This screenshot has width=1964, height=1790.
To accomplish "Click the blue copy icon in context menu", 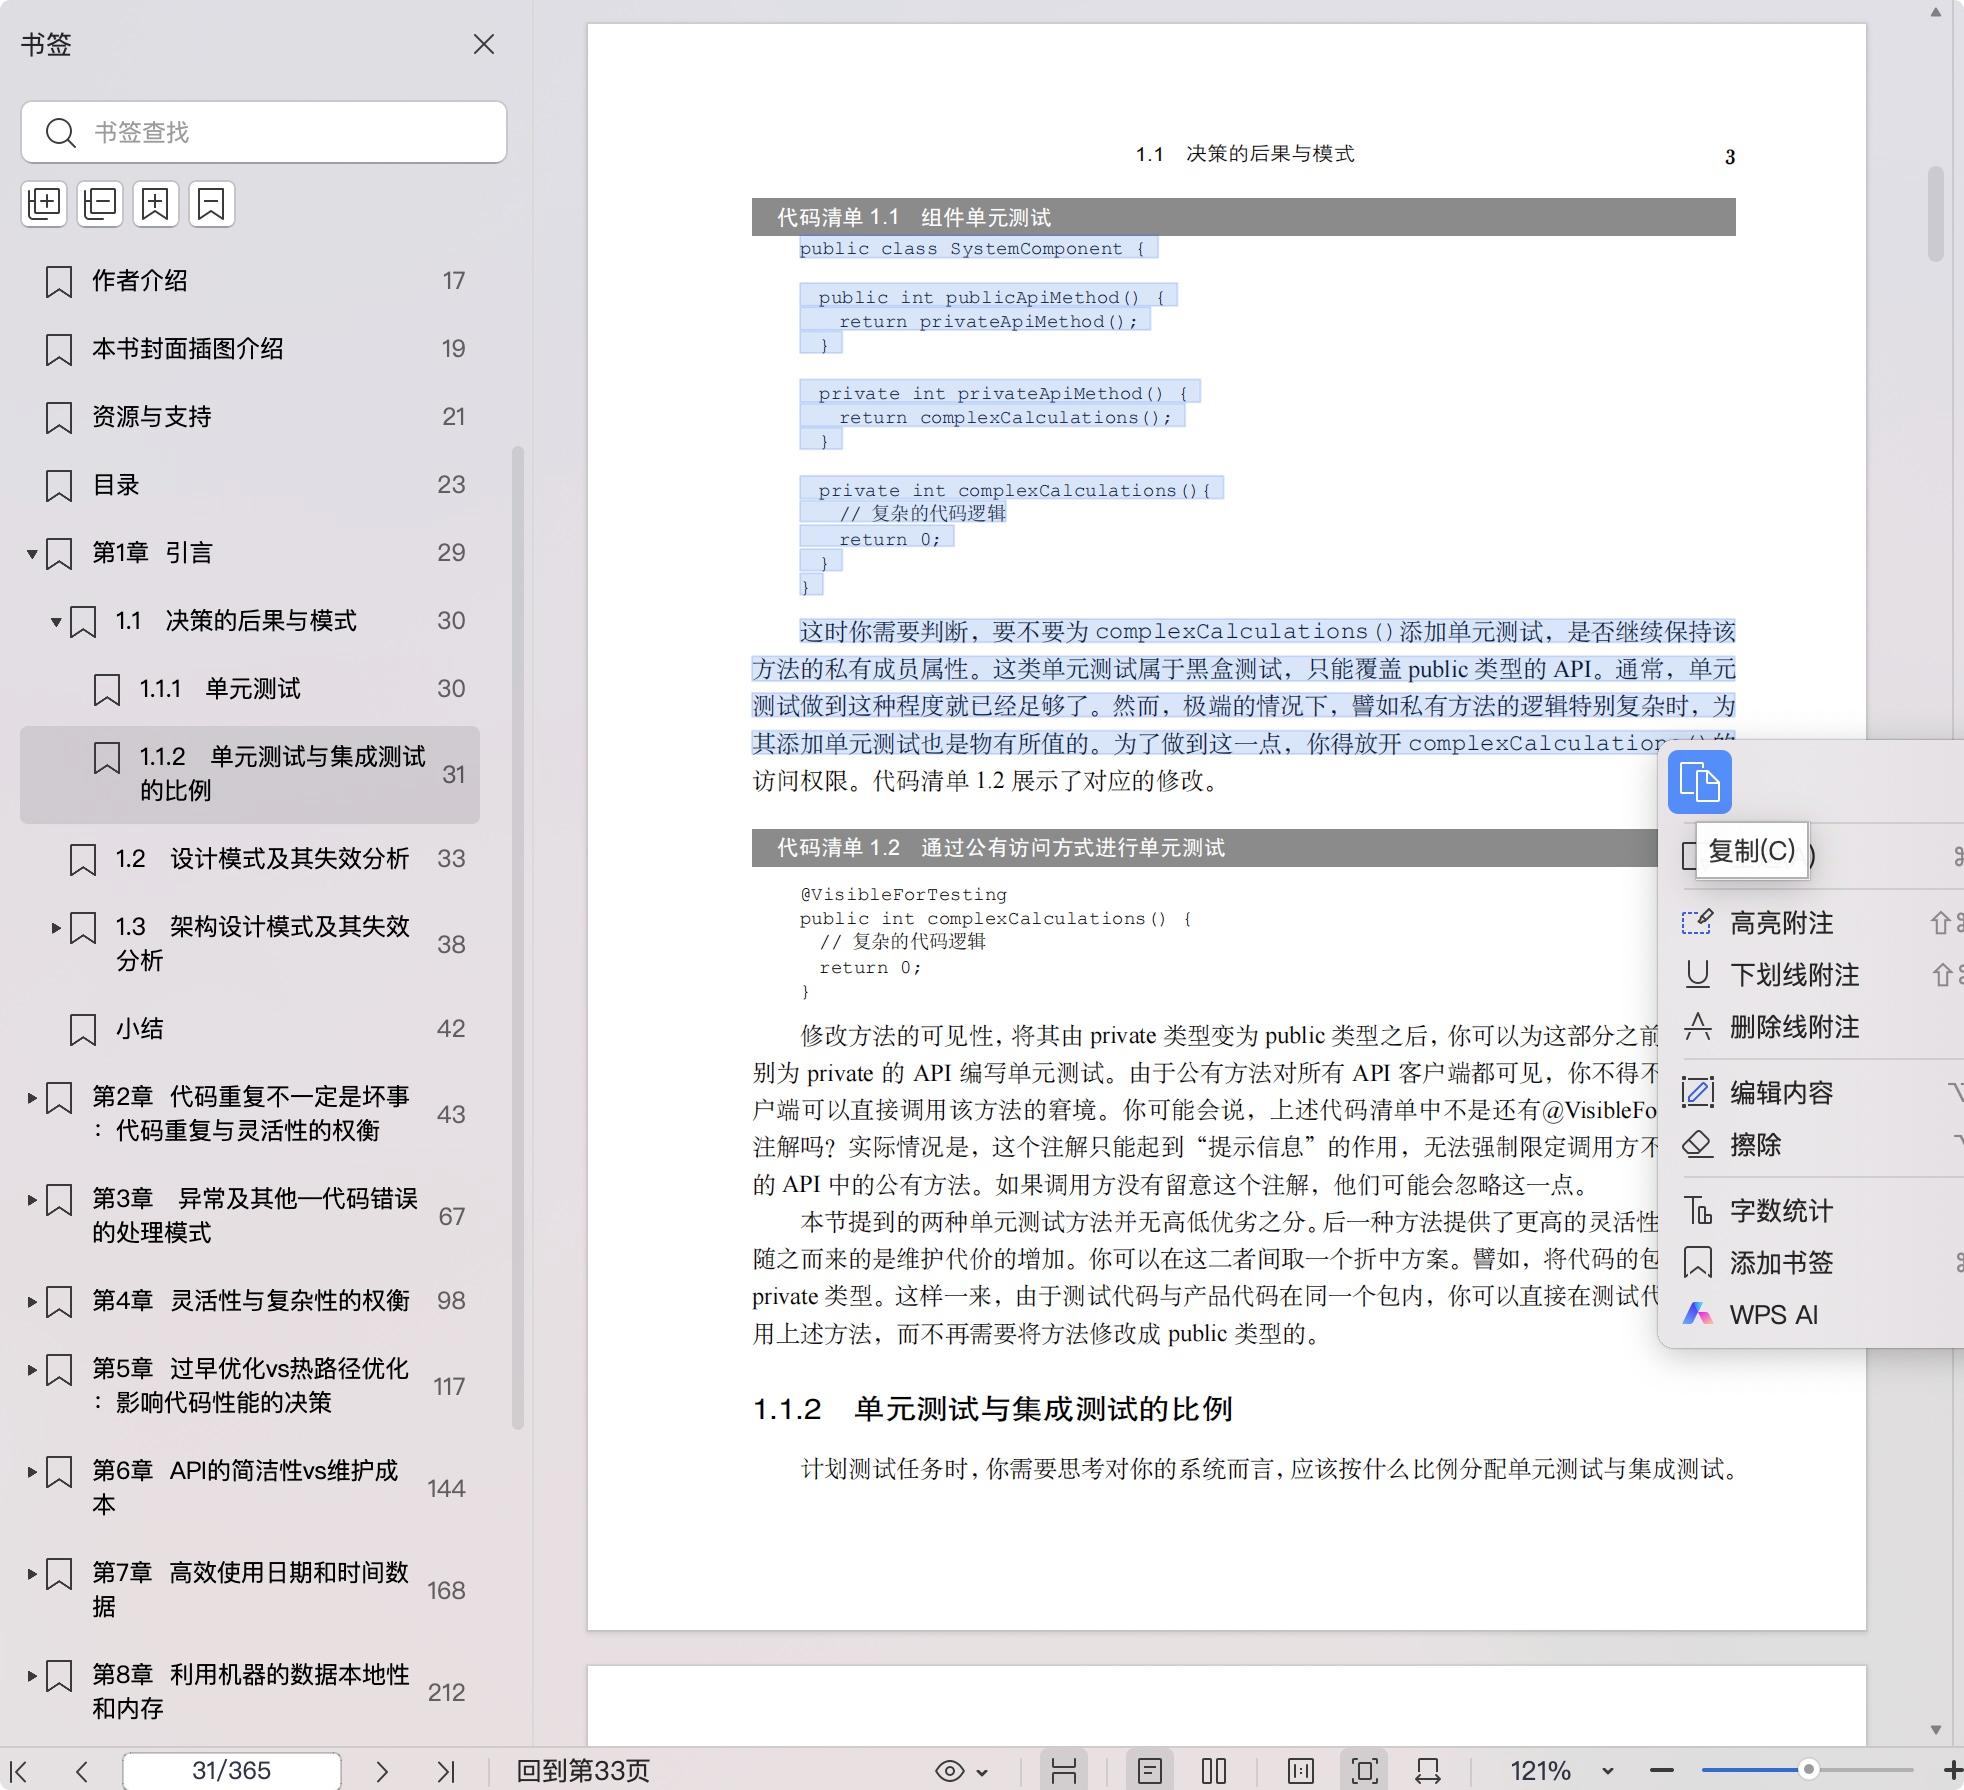I will 1699,781.
